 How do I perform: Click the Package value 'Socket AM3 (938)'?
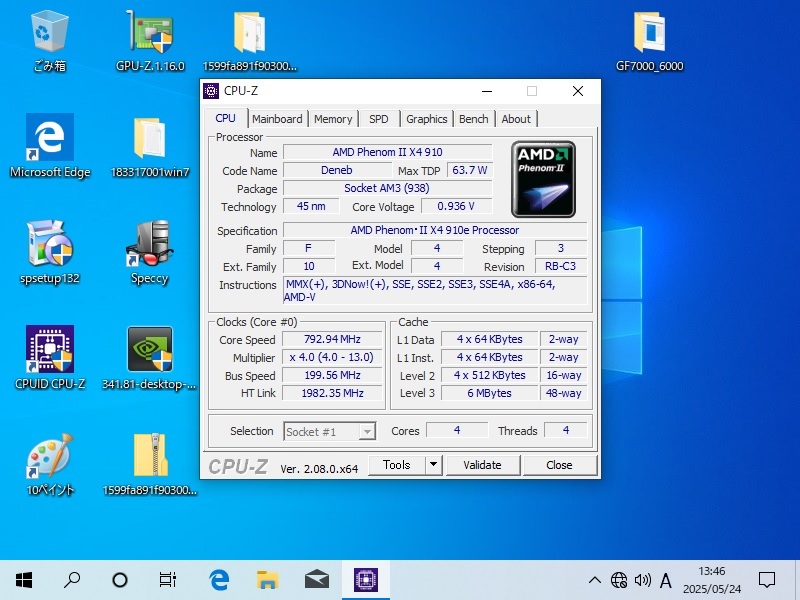coord(388,188)
